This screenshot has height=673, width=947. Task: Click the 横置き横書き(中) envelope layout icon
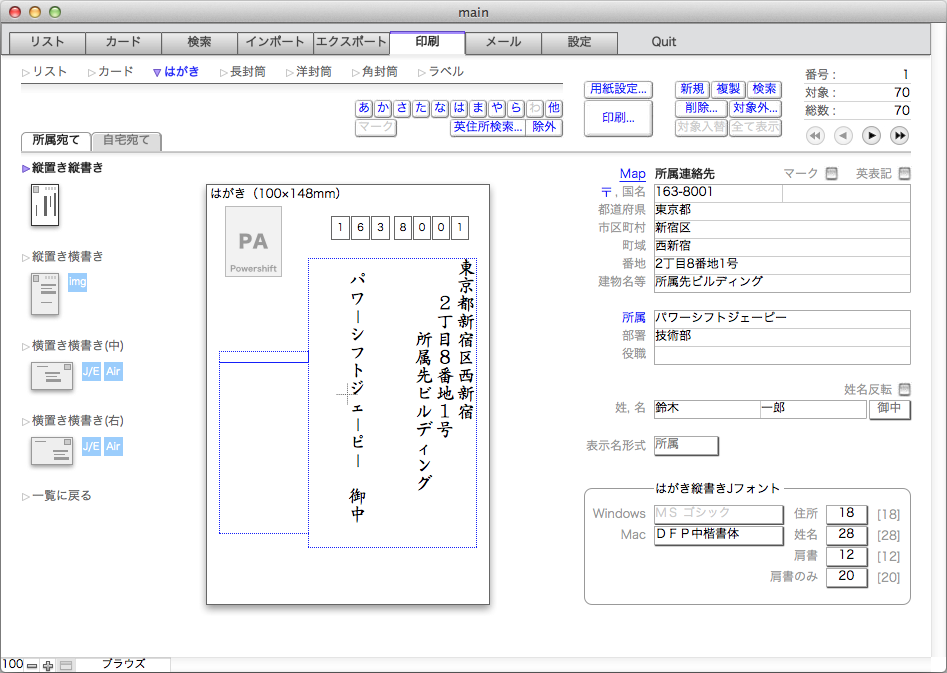(51, 376)
